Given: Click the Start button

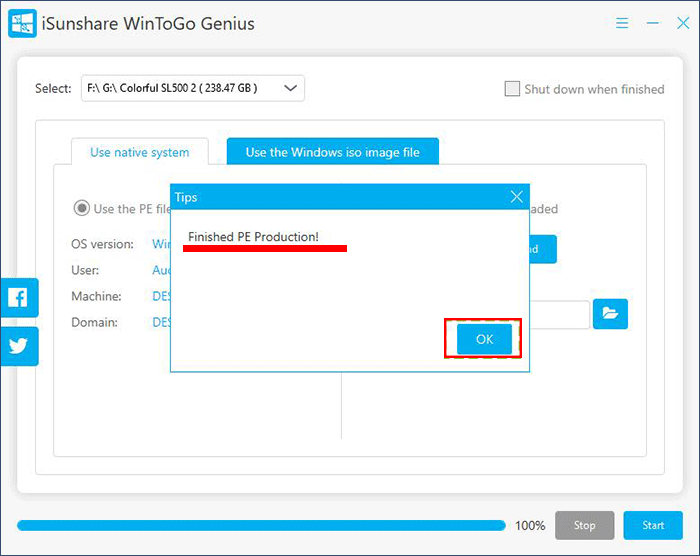Looking at the screenshot, I should pyautogui.click(x=652, y=525).
